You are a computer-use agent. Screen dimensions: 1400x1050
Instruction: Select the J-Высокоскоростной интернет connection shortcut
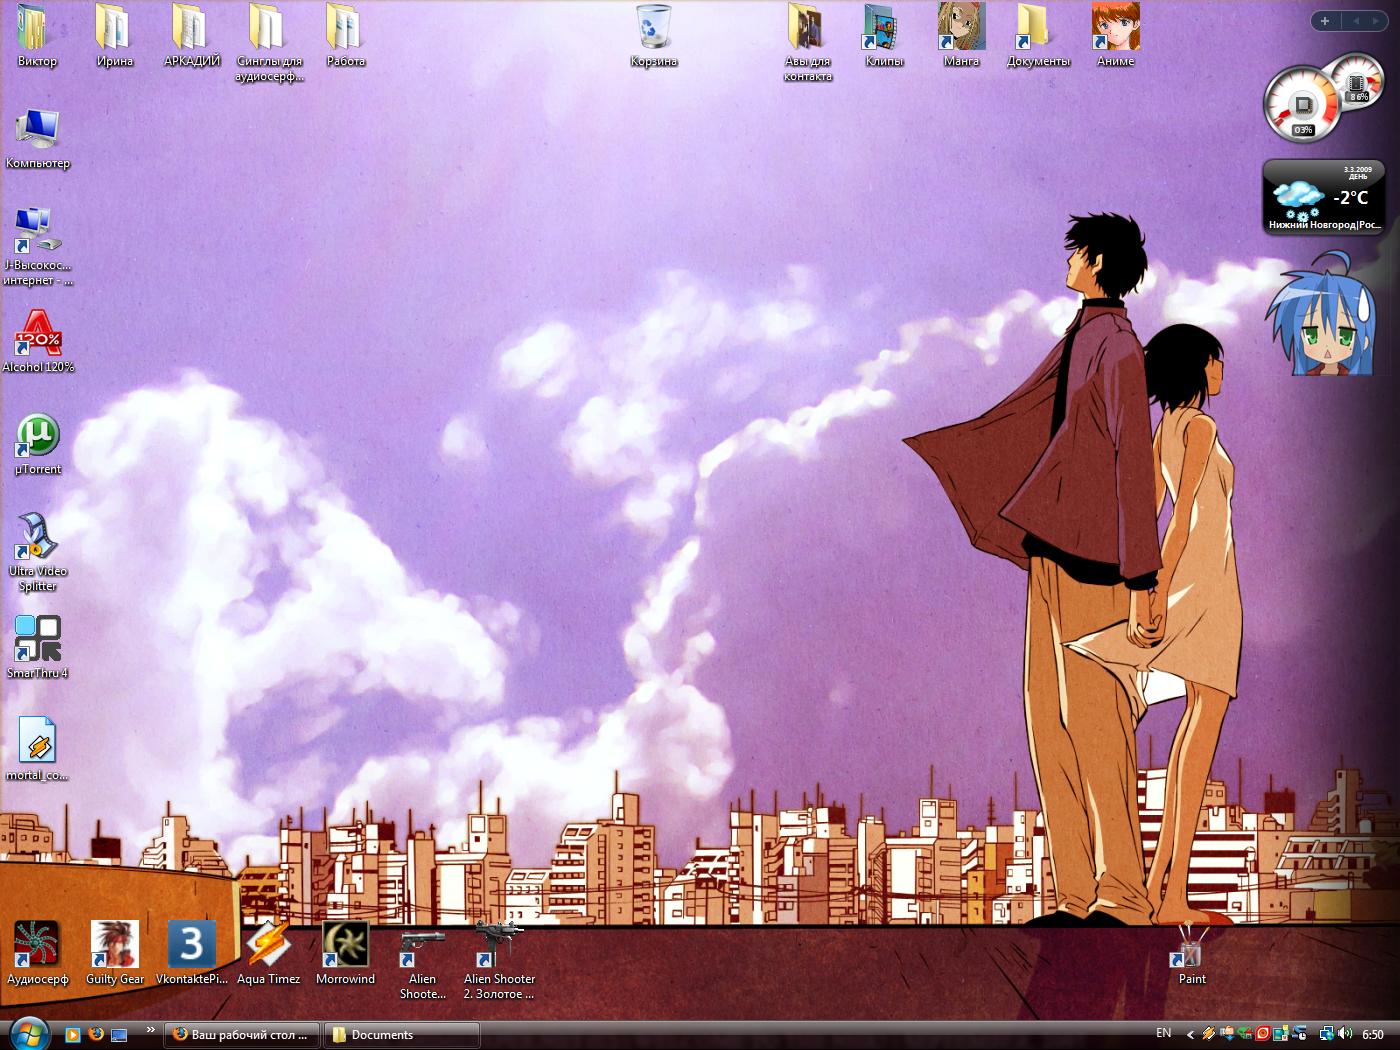pyautogui.click(x=37, y=246)
